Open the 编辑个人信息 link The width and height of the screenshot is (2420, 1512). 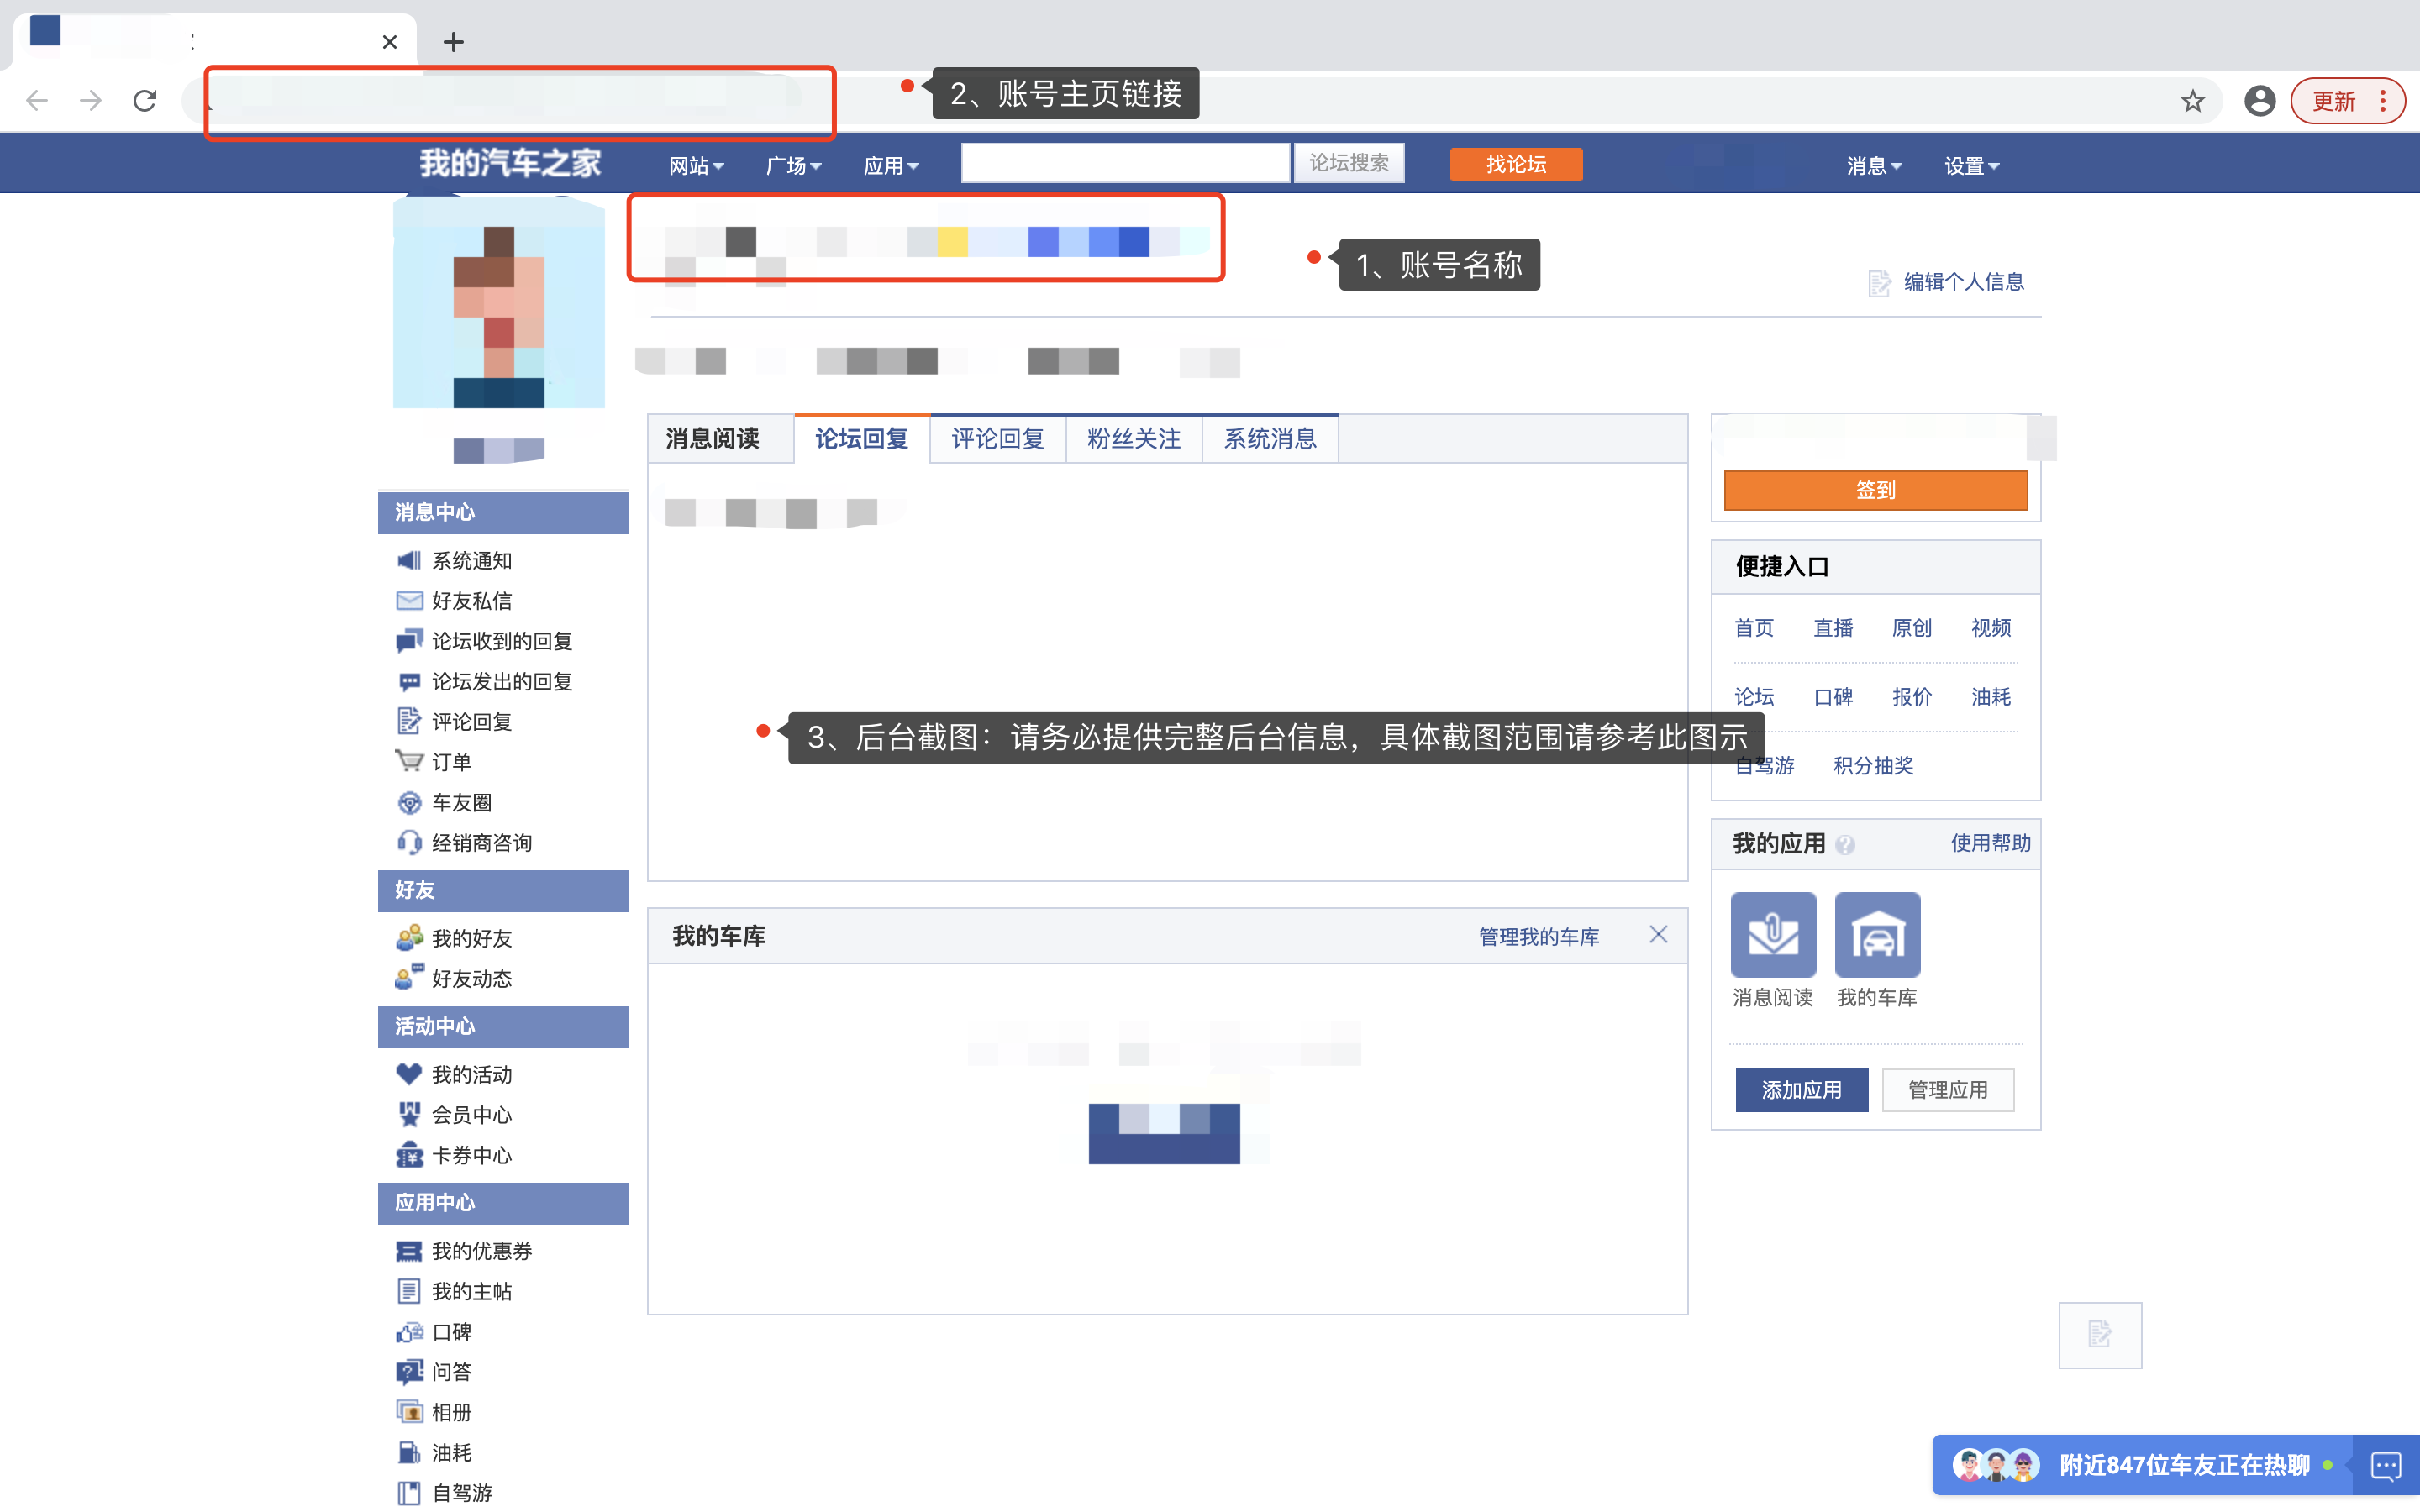[x=1963, y=282]
